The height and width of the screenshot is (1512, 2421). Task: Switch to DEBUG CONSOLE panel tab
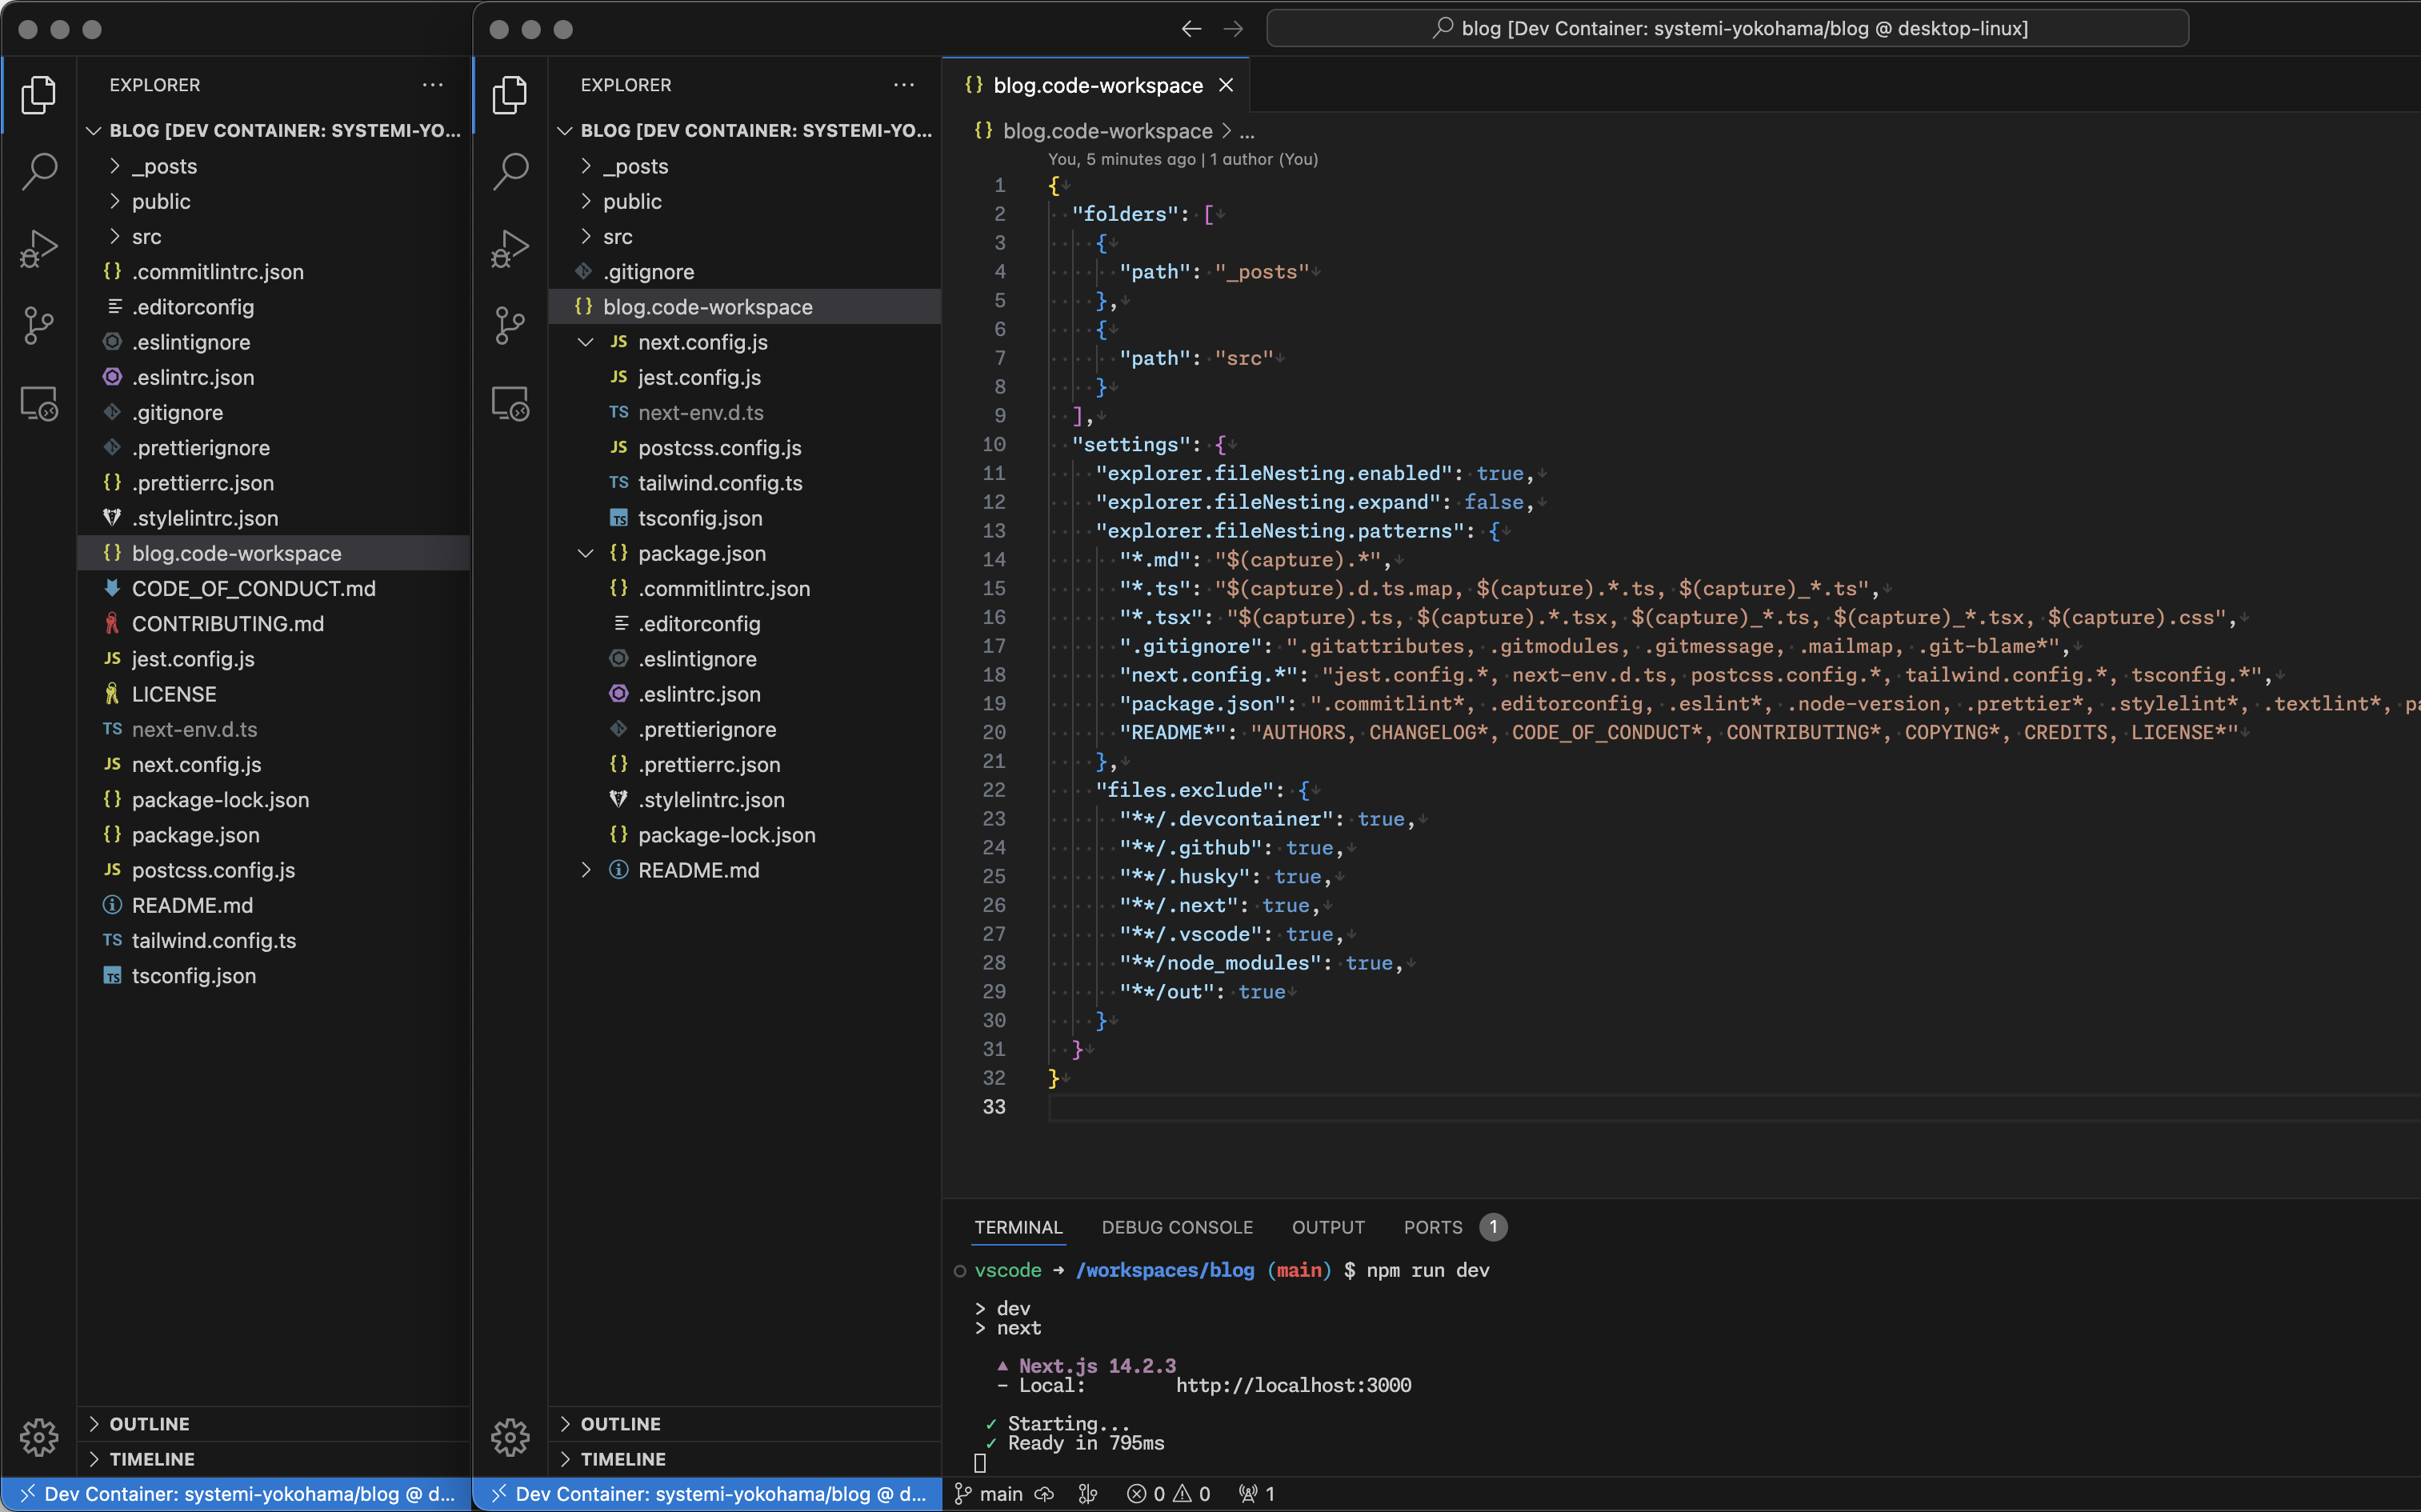coord(1177,1227)
